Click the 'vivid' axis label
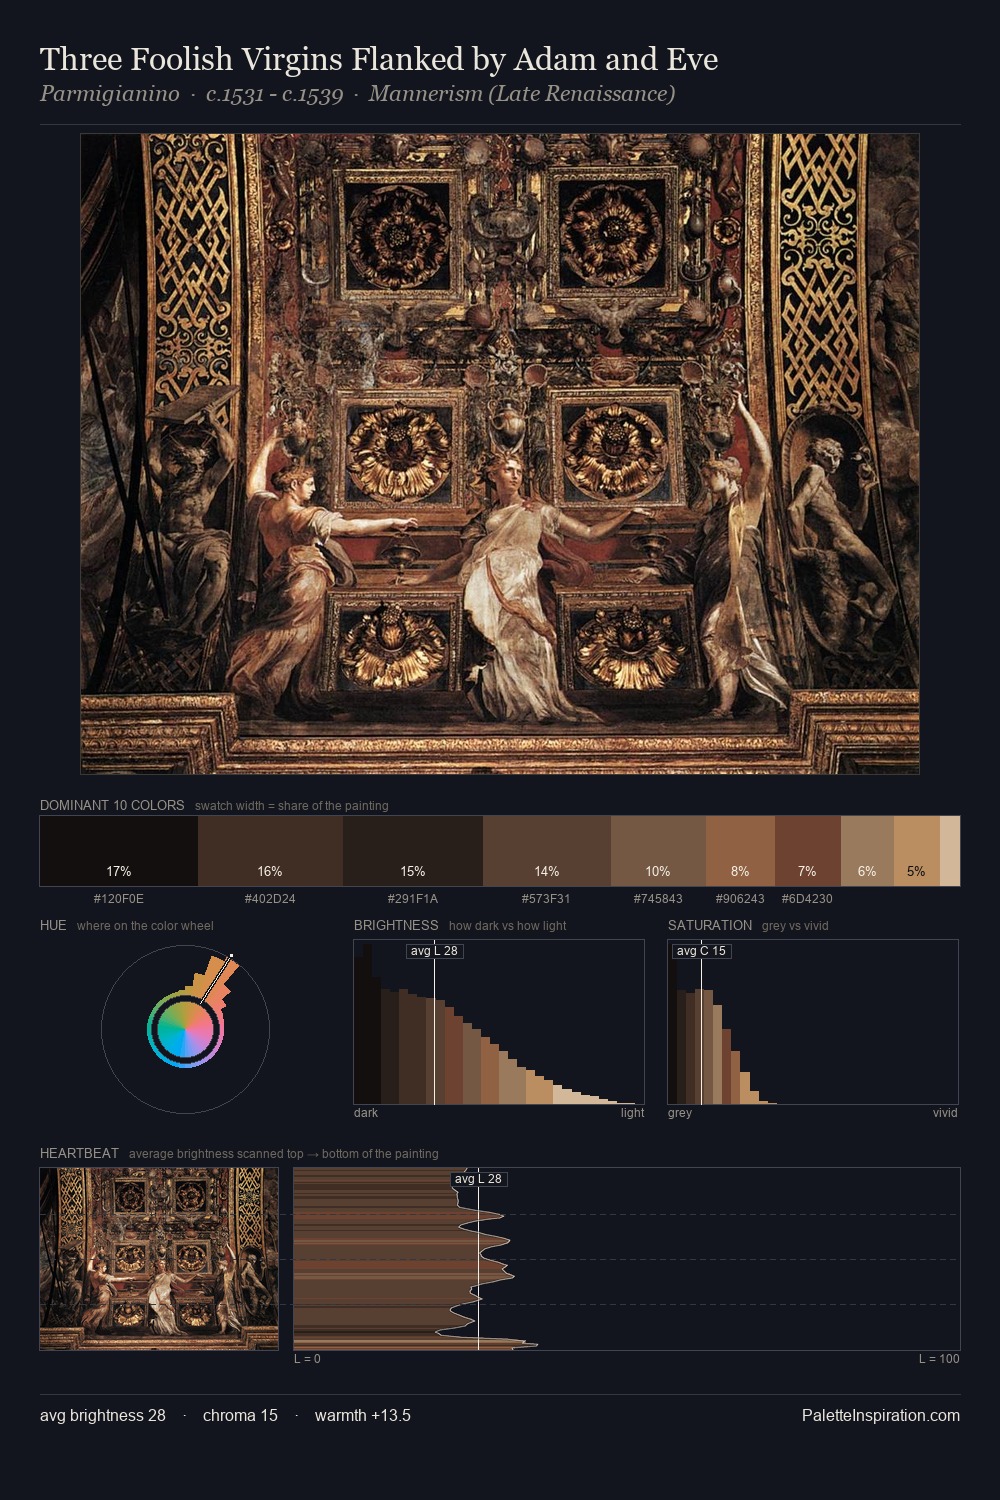The image size is (1000, 1500). point(945,1113)
